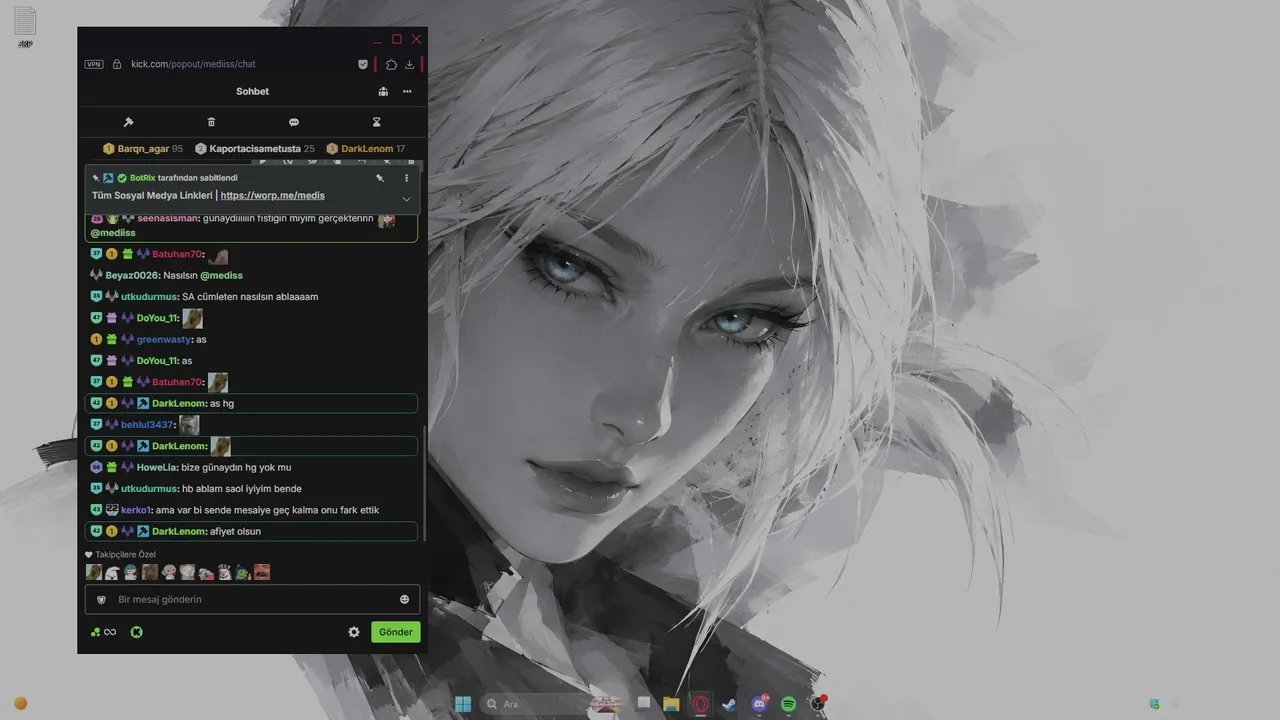The width and height of the screenshot is (1280, 720).
Task: Open the Opera GX taskbar icon
Action: tap(701, 704)
